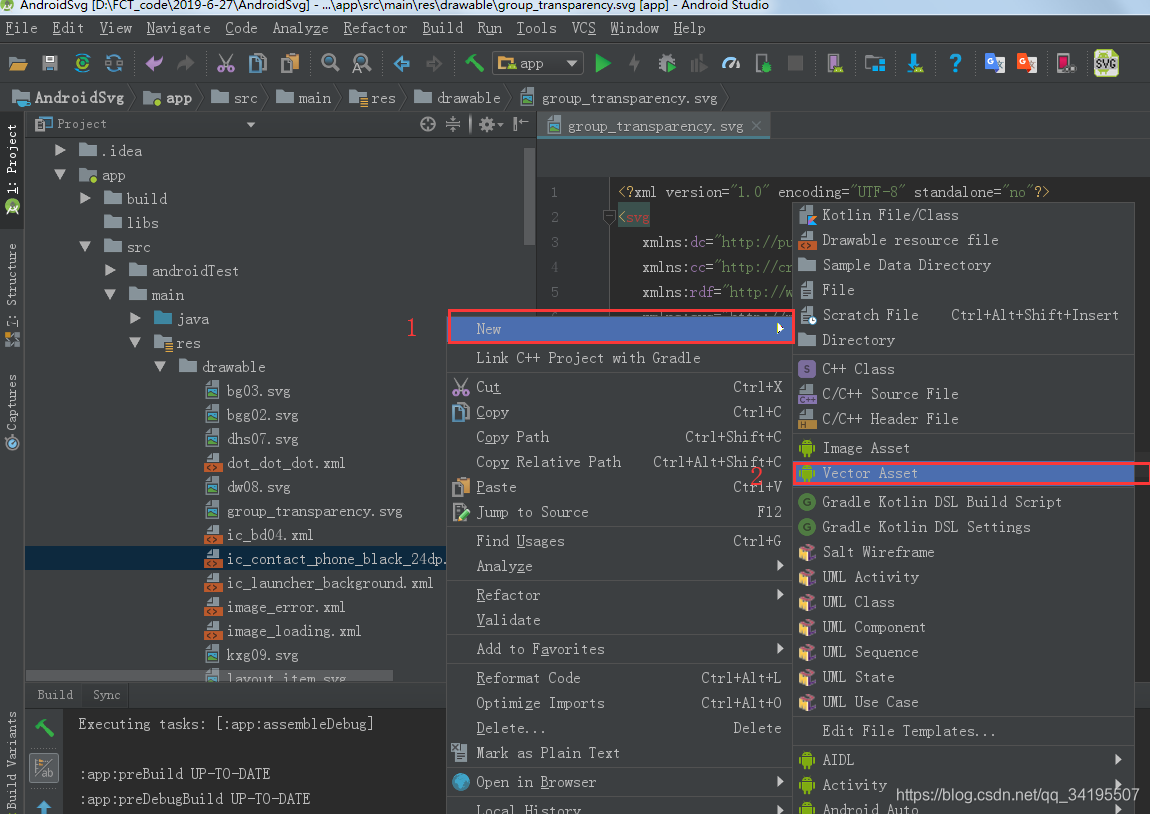
Task: Expand the .idea folder
Action: (60, 150)
